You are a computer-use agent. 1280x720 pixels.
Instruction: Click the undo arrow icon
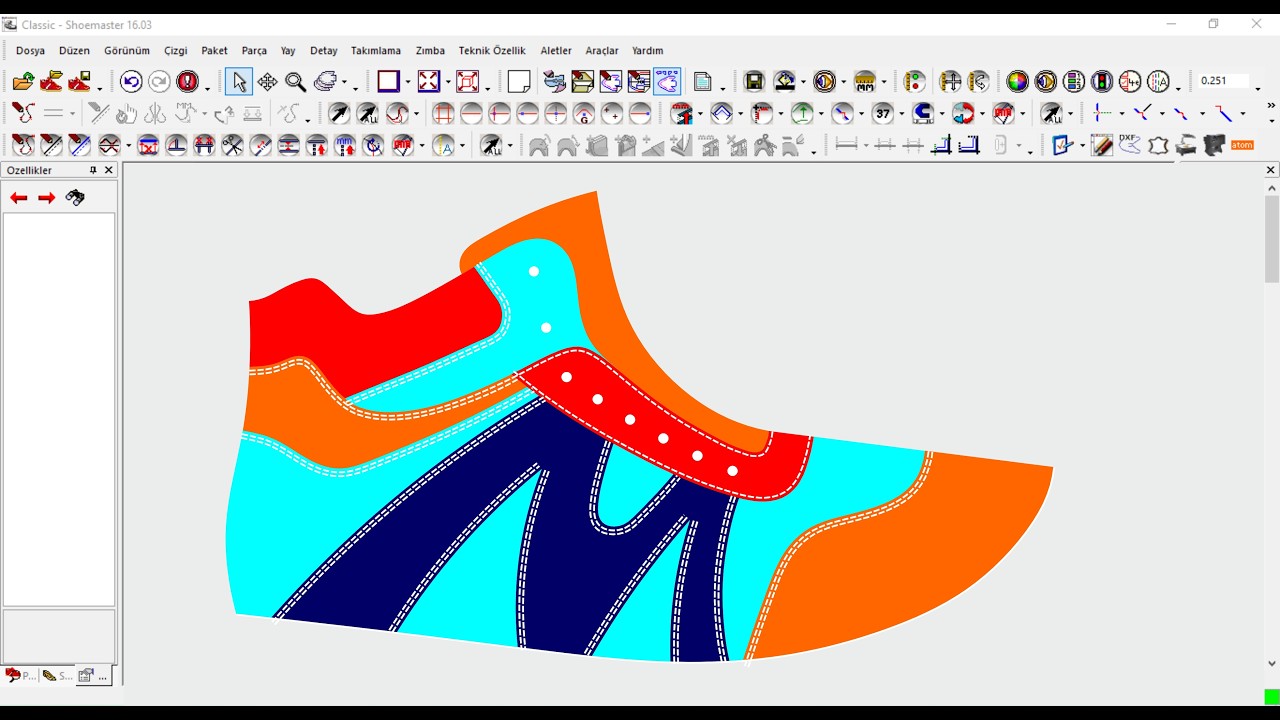[x=131, y=82]
